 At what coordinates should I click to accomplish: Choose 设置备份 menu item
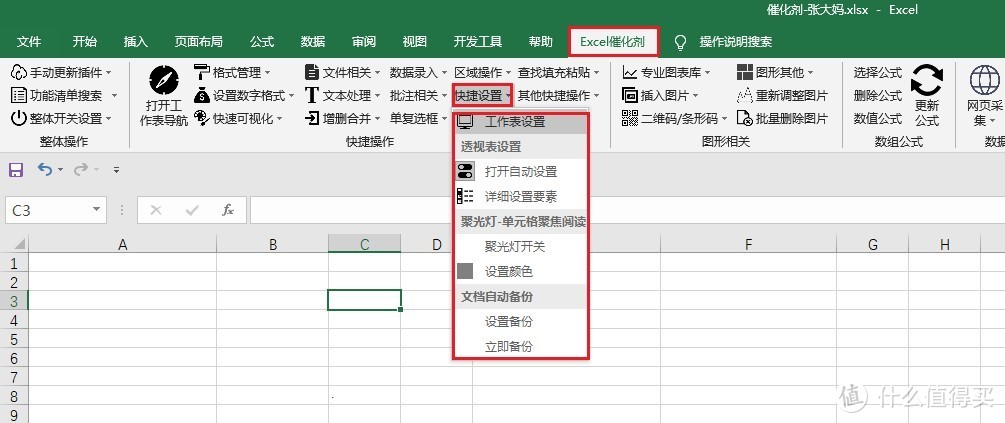[520, 322]
